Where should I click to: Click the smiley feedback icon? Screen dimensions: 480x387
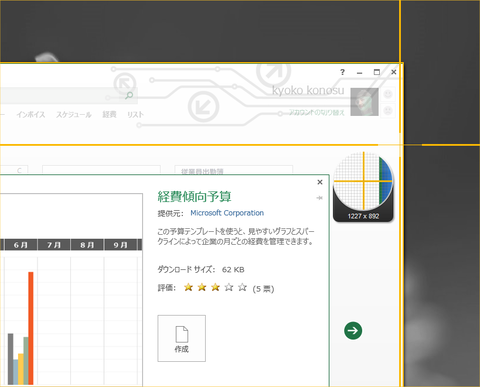coord(388,94)
